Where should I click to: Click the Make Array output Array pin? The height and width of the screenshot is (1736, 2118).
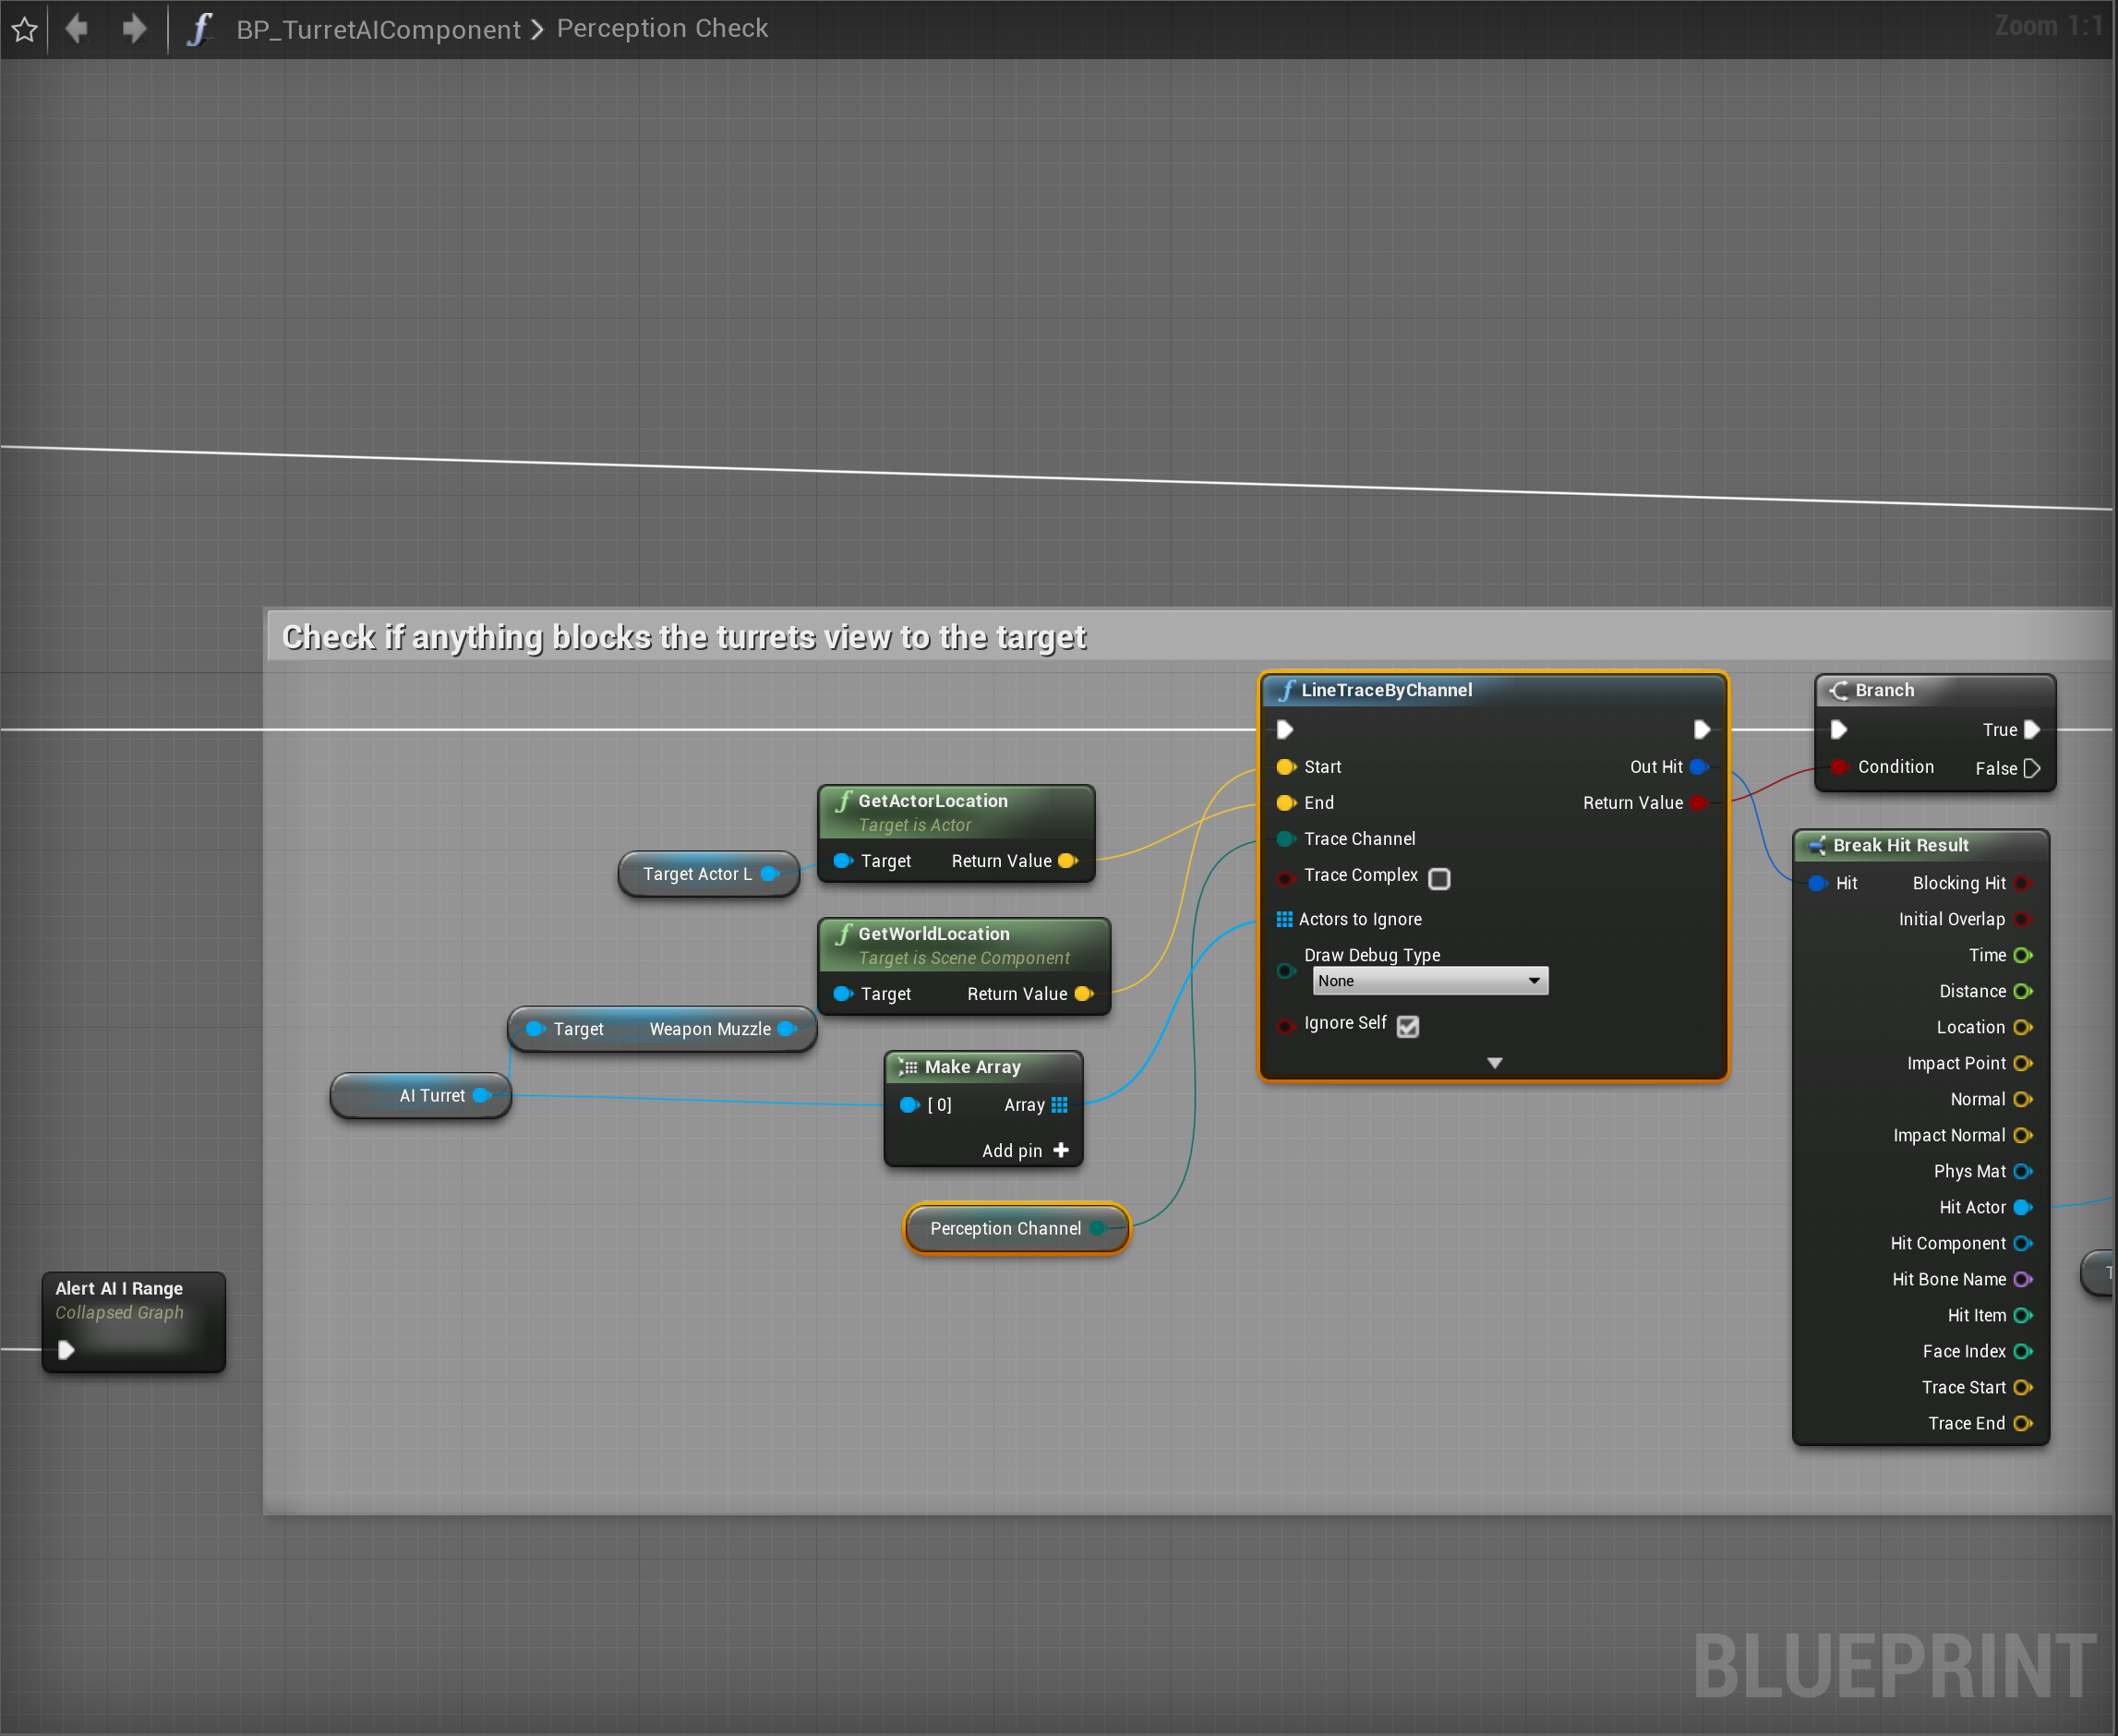pyautogui.click(x=1059, y=1105)
